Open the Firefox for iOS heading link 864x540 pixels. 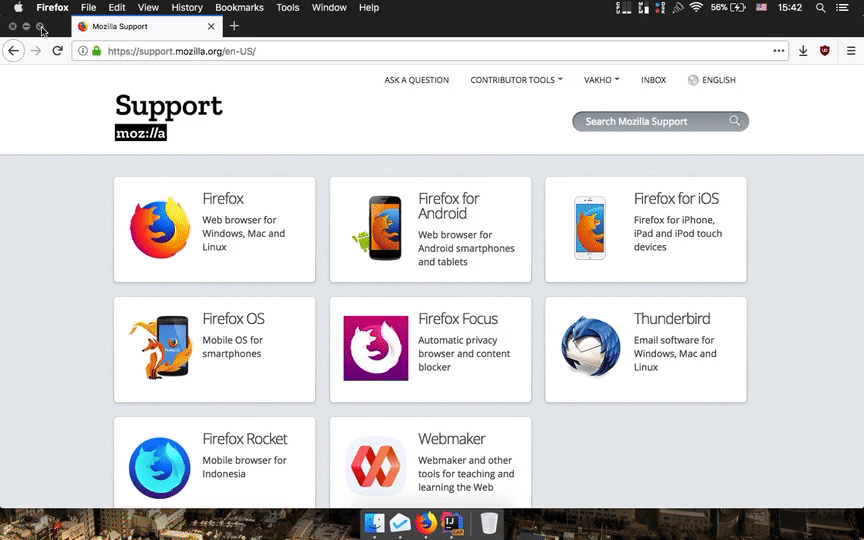tap(676, 198)
